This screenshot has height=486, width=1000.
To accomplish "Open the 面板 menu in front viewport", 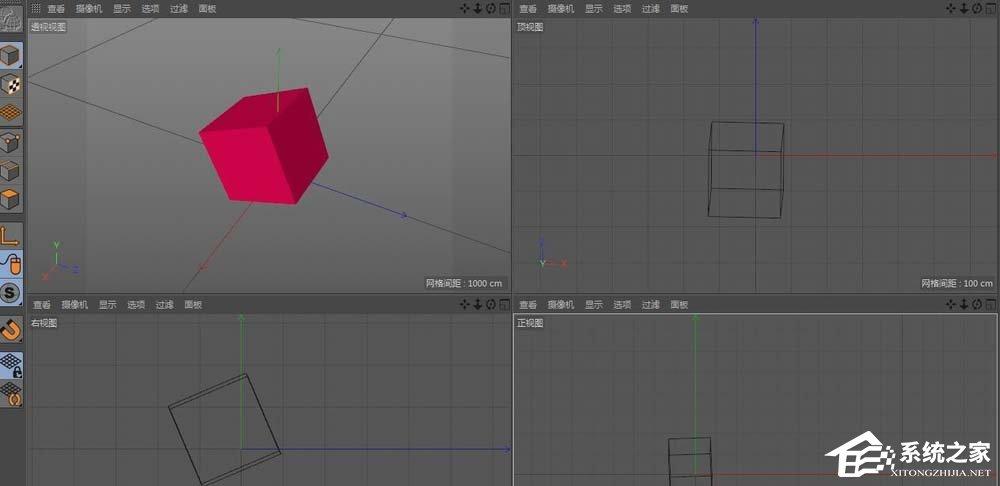I will (679, 305).
